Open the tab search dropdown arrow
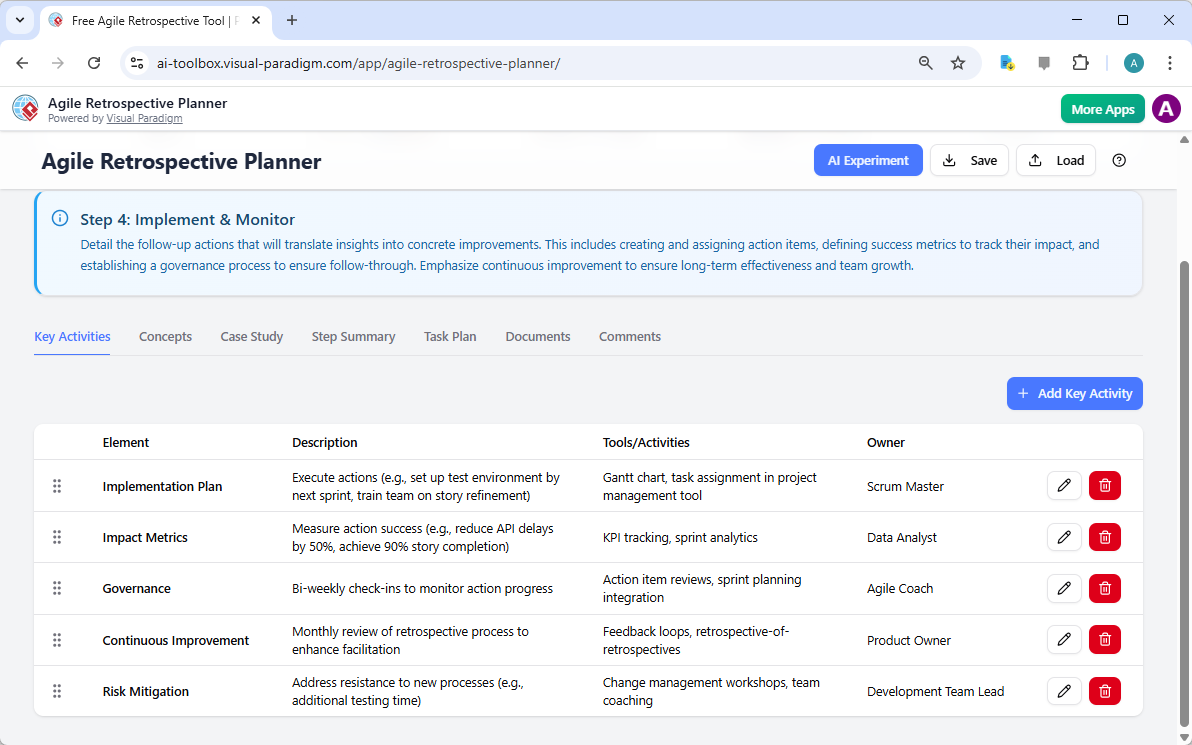 pos(19,20)
